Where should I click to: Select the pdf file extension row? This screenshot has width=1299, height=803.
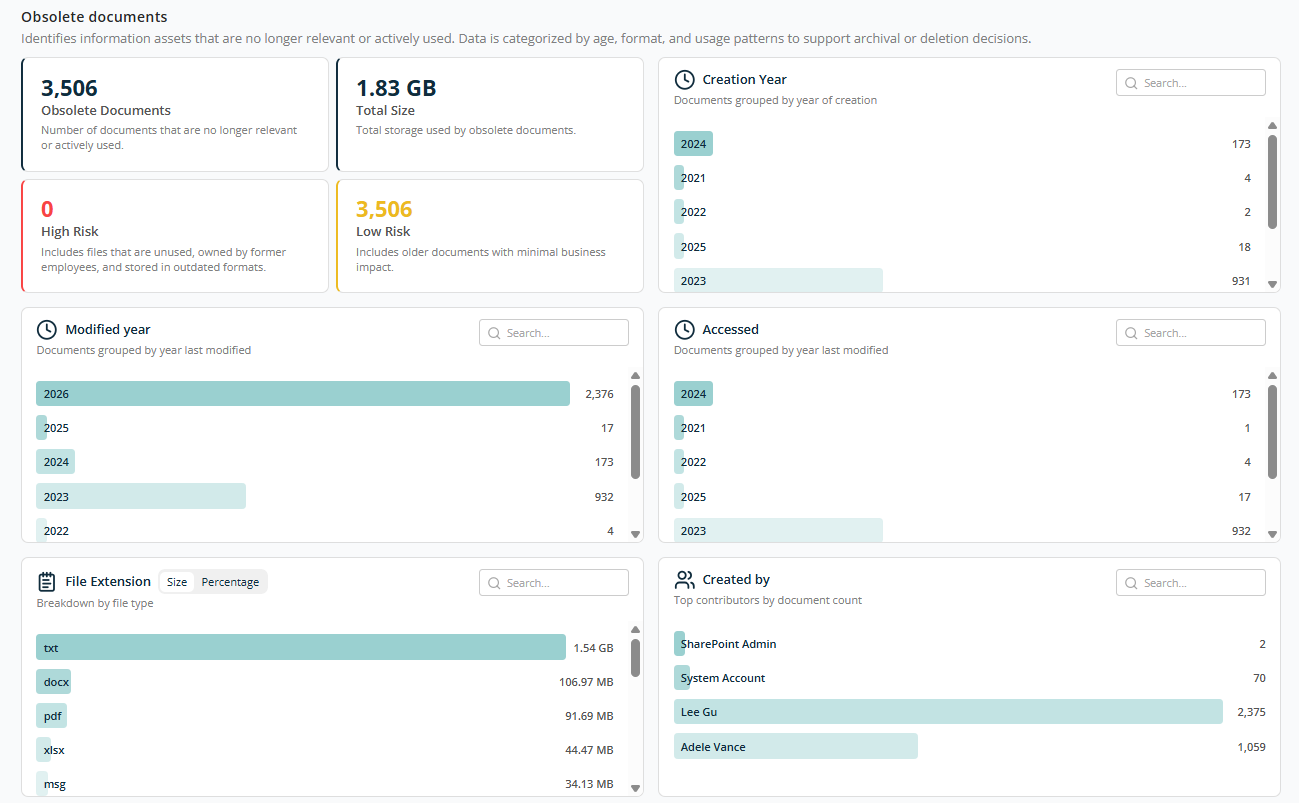325,716
